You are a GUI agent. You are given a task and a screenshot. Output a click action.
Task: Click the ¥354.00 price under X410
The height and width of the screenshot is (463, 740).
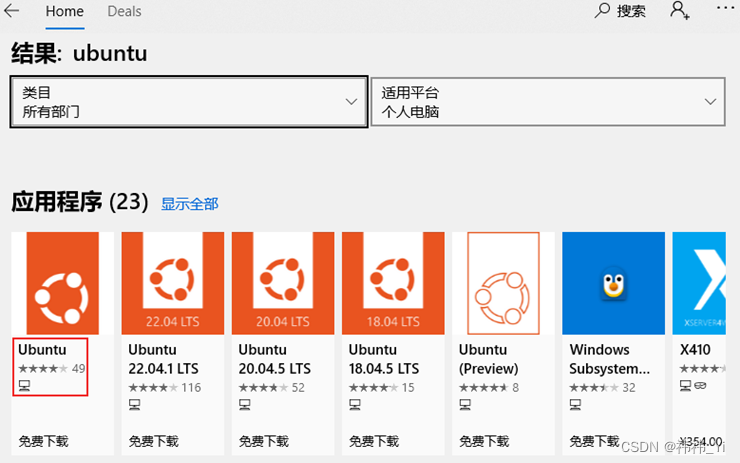[701, 442]
